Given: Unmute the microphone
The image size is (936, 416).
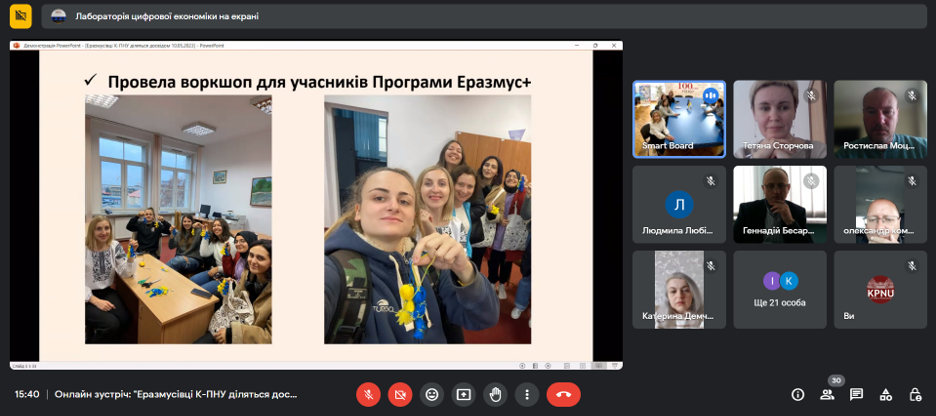Looking at the screenshot, I should 368,394.
